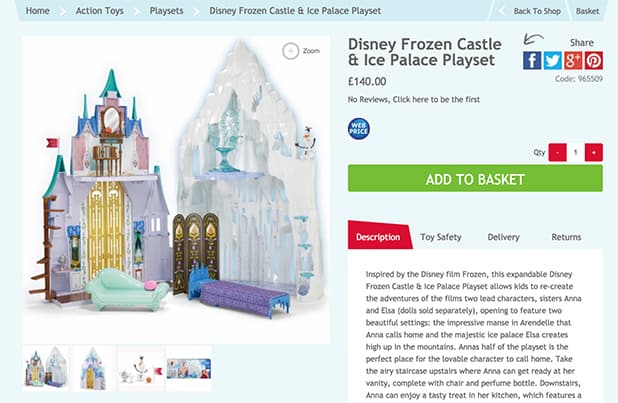Click the back arrow beside Back To Shop
The width and height of the screenshot is (618, 403).
coord(502,11)
